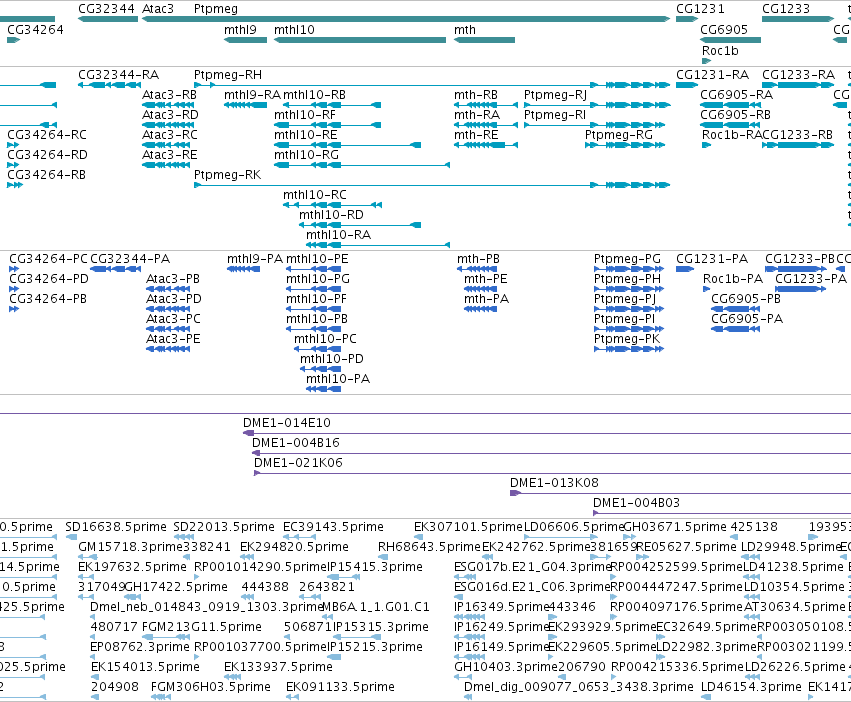Click the Ptpmeg gene name in gene track
This screenshot has width=851, height=702.
(x=215, y=9)
